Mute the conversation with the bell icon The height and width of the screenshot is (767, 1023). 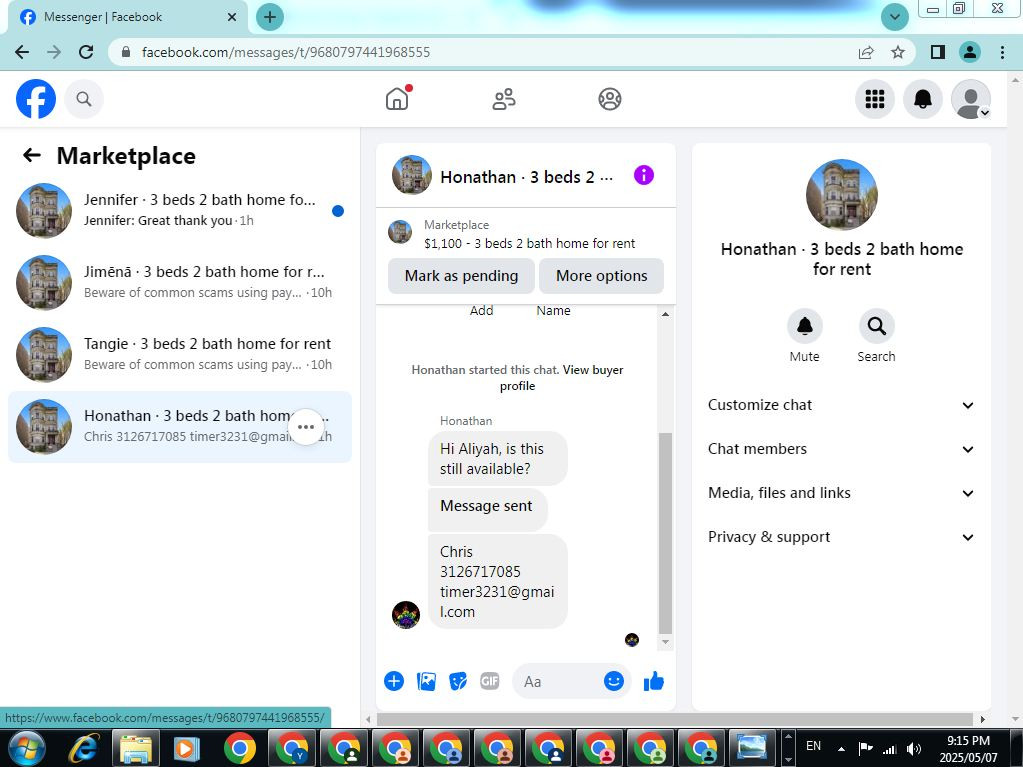click(x=804, y=325)
